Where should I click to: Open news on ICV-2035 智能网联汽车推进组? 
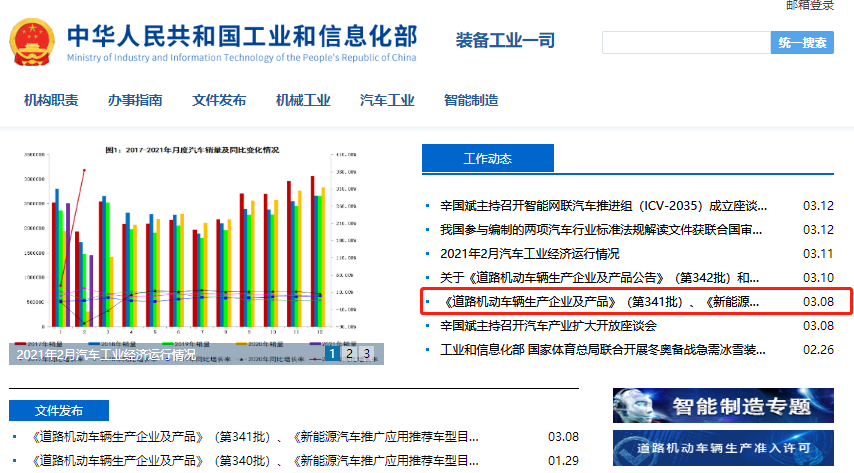click(x=603, y=206)
